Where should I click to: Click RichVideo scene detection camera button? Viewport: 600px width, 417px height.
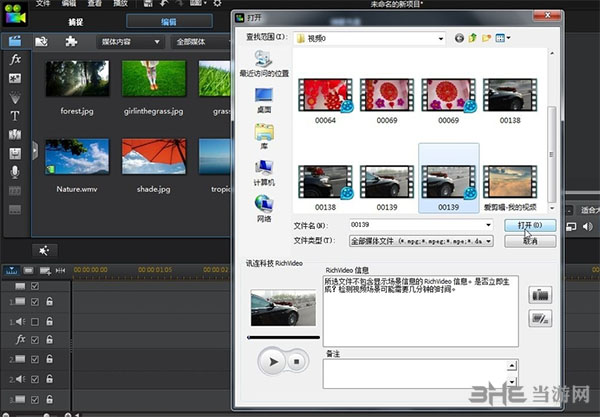click(540, 295)
